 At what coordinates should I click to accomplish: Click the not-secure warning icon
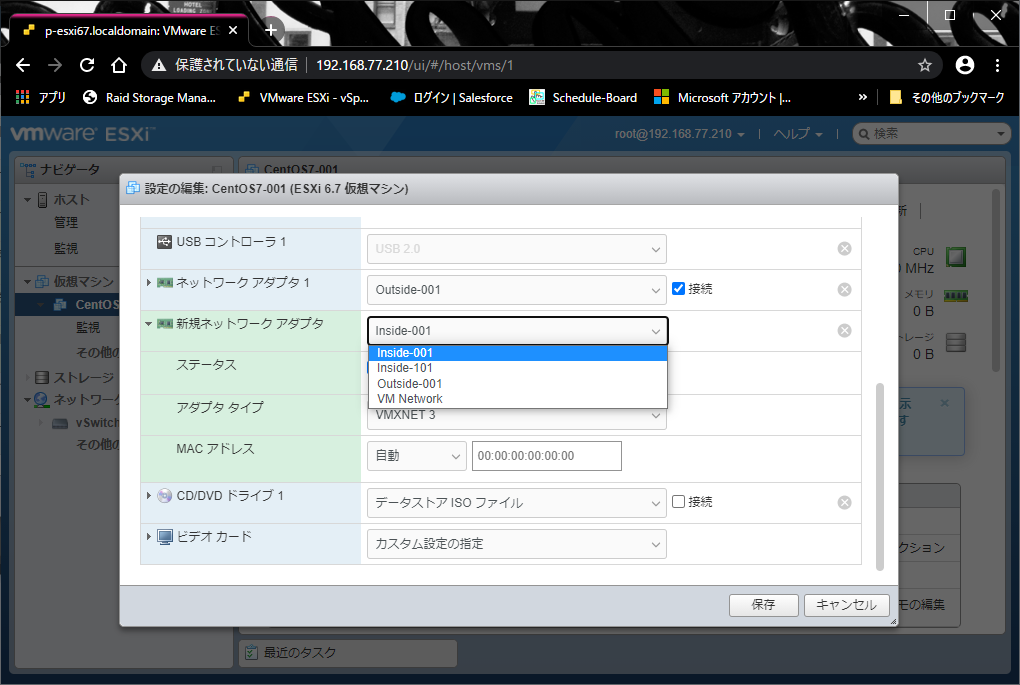click(x=159, y=65)
